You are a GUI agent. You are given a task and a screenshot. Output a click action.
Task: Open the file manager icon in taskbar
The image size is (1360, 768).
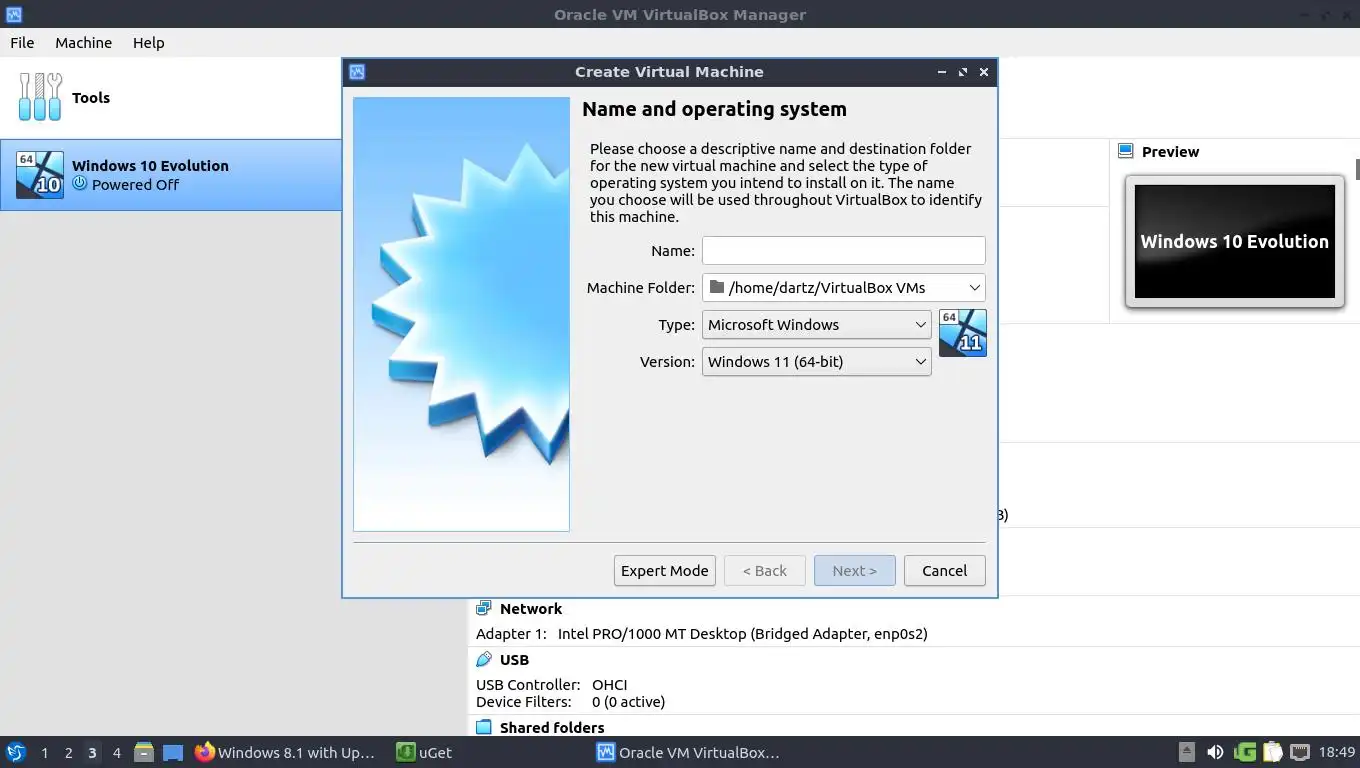[x=144, y=752]
